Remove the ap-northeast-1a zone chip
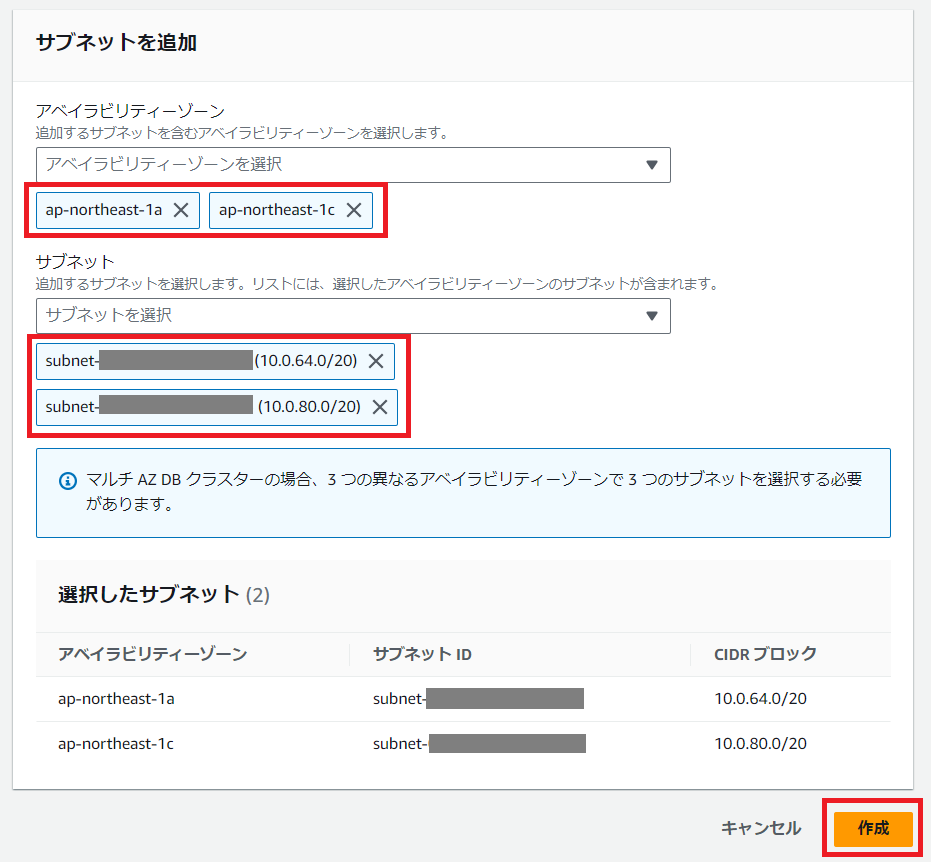 pos(181,210)
